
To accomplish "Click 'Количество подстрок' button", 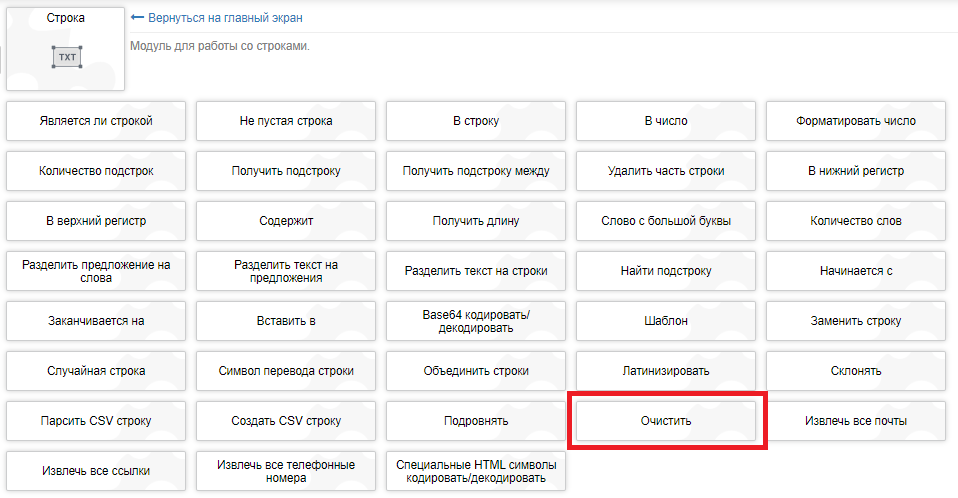I will [96, 171].
